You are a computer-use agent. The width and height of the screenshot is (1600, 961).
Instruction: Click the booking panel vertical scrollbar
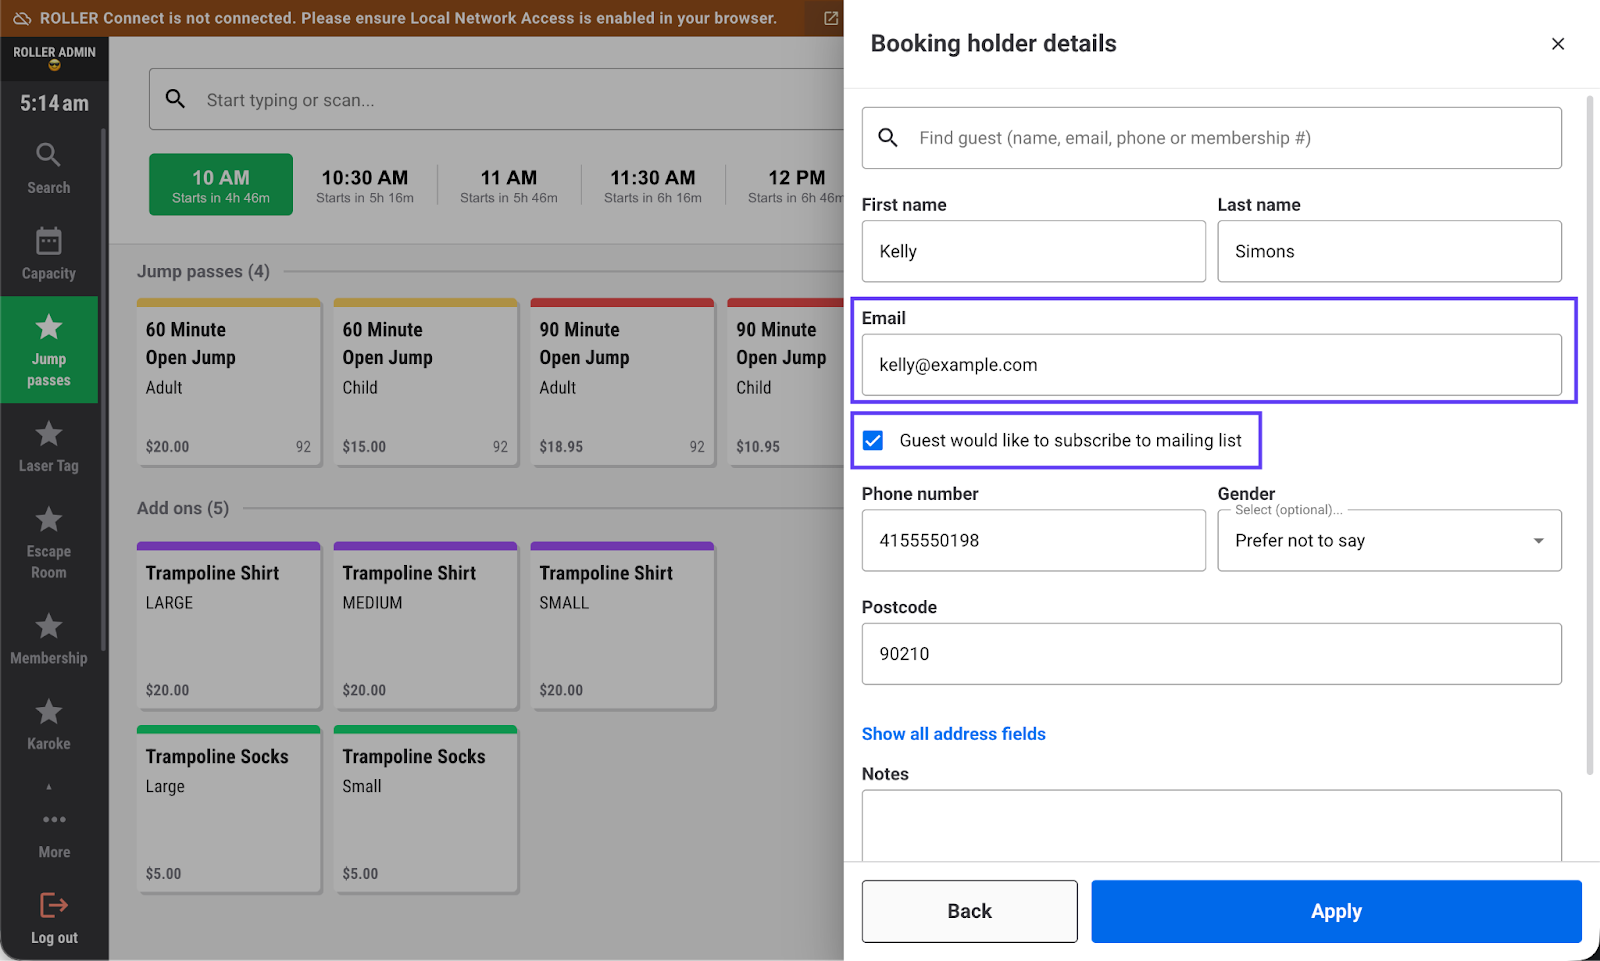1590,435
